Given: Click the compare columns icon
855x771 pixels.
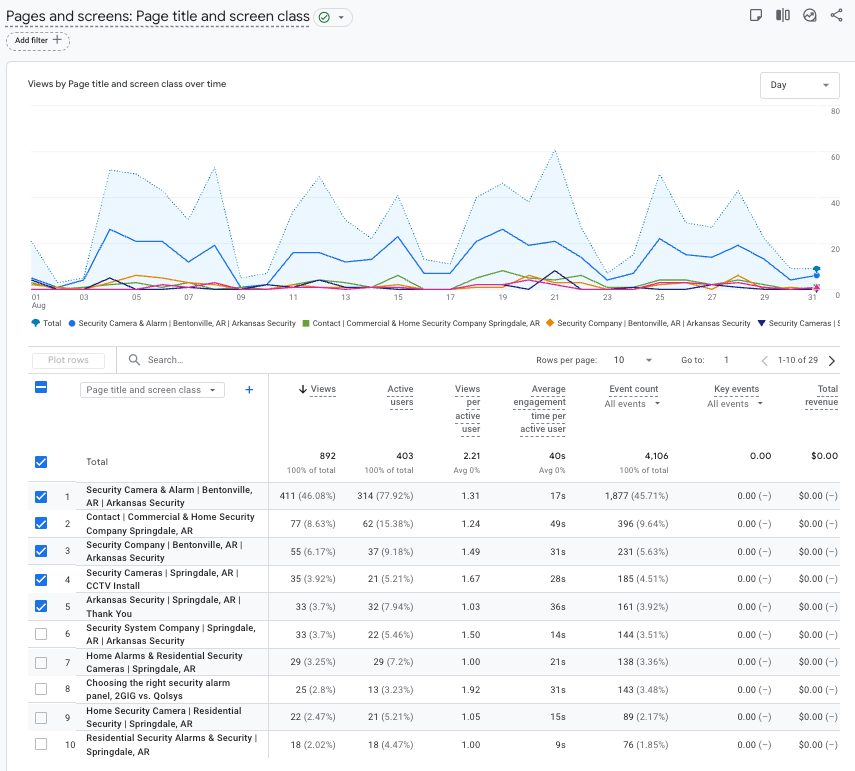Looking at the screenshot, I should (x=783, y=15).
